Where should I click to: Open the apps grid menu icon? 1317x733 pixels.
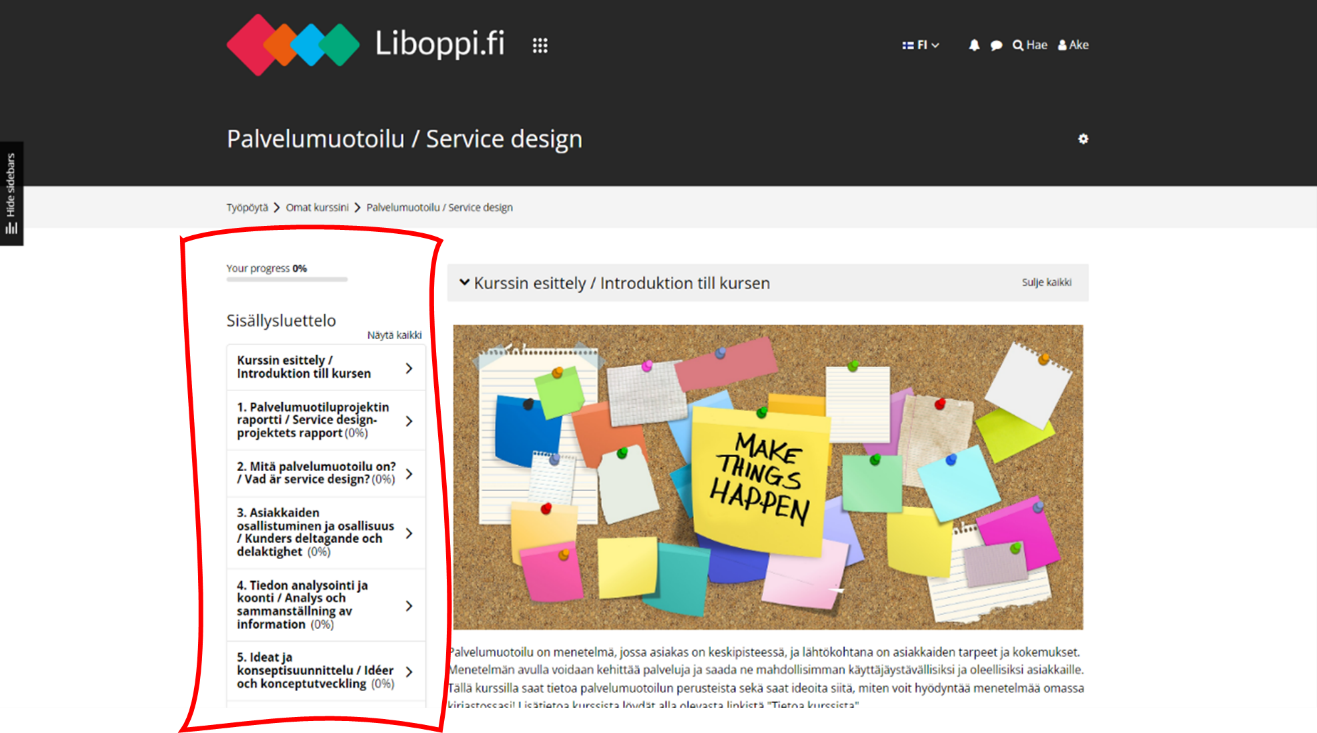(540, 45)
